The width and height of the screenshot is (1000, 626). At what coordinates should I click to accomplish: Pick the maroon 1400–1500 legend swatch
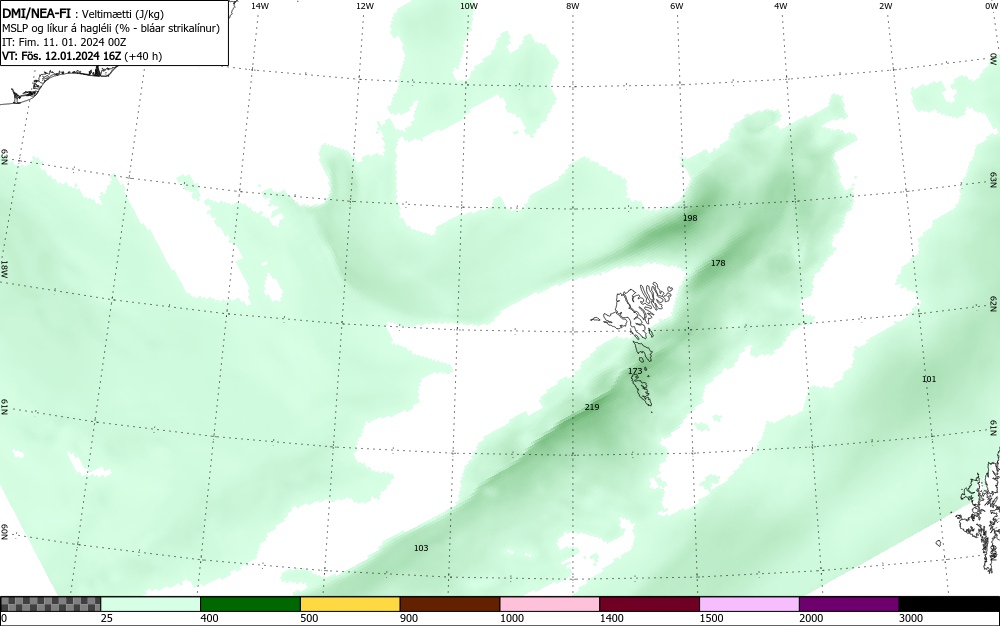click(649, 604)
